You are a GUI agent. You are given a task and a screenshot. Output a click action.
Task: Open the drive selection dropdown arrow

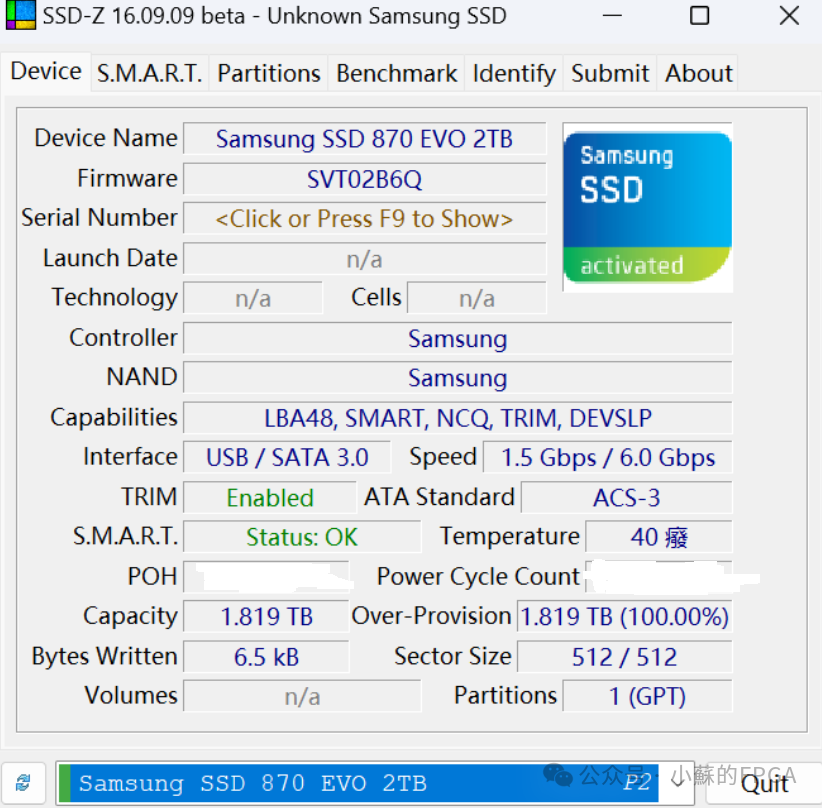(677, 782)
